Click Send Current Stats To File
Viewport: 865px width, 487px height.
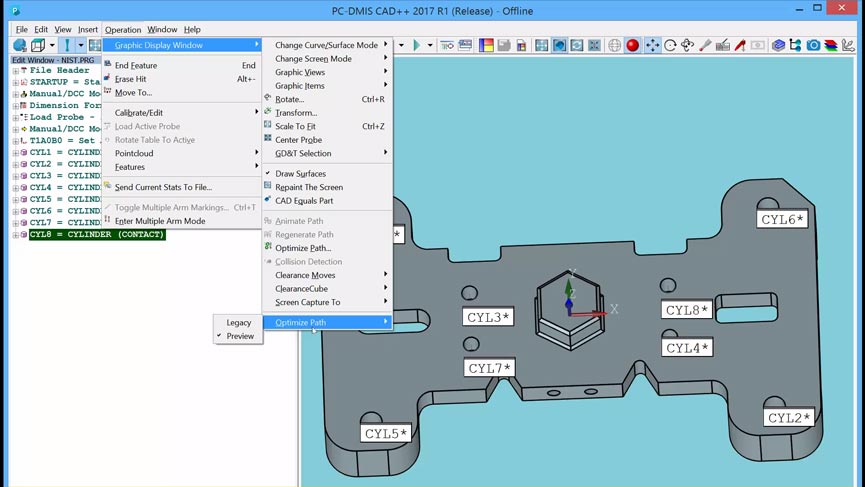point(163,187)
